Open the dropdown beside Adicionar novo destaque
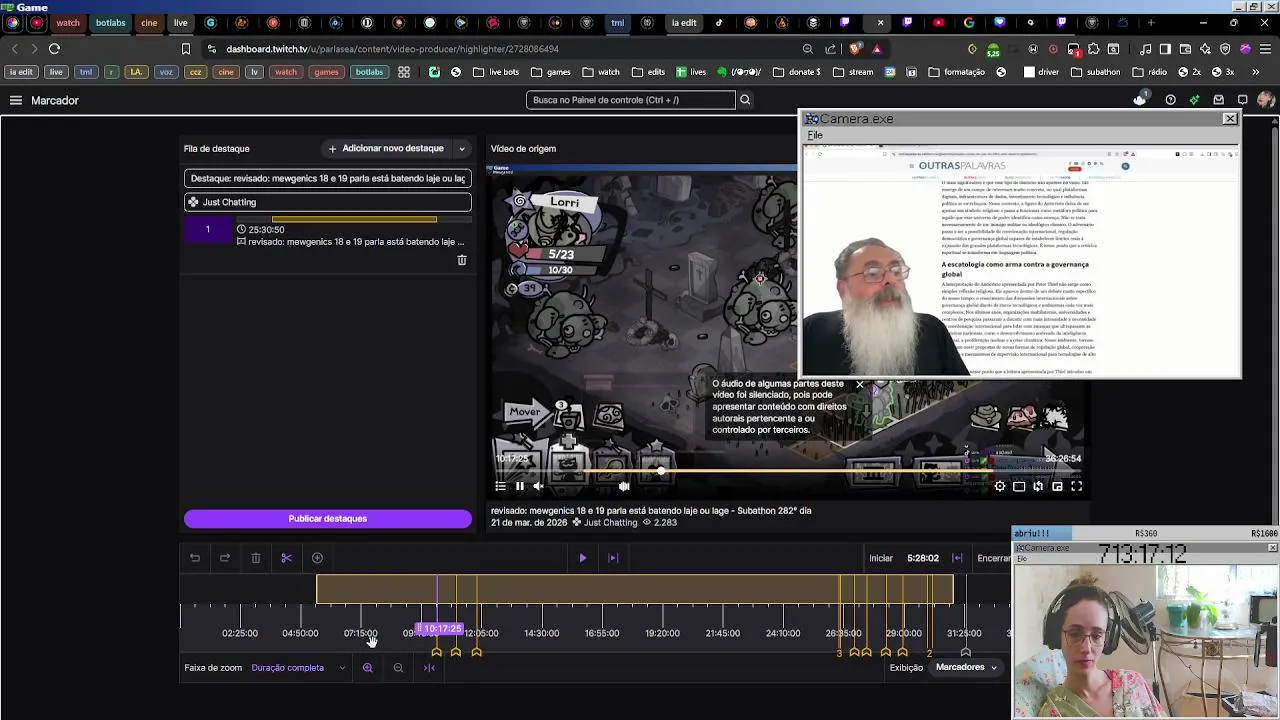The image size is (1280, 720). tap(462, 149)
